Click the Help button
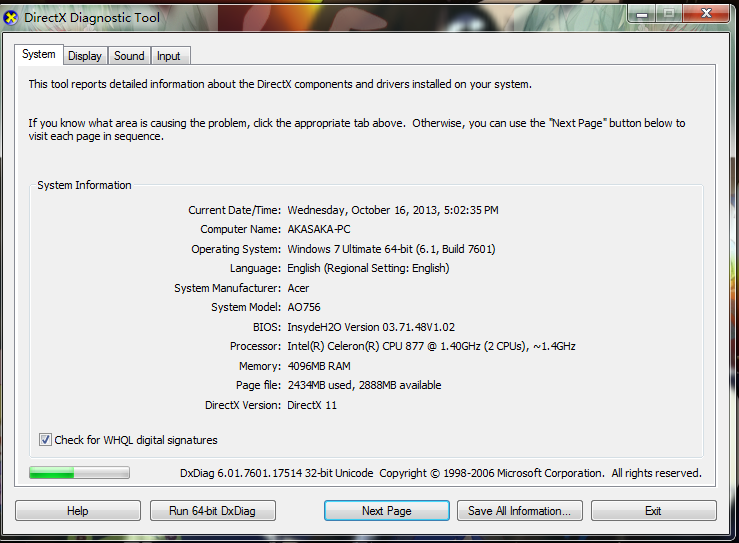Screen dimensions: 739x543 coord(78,510)
